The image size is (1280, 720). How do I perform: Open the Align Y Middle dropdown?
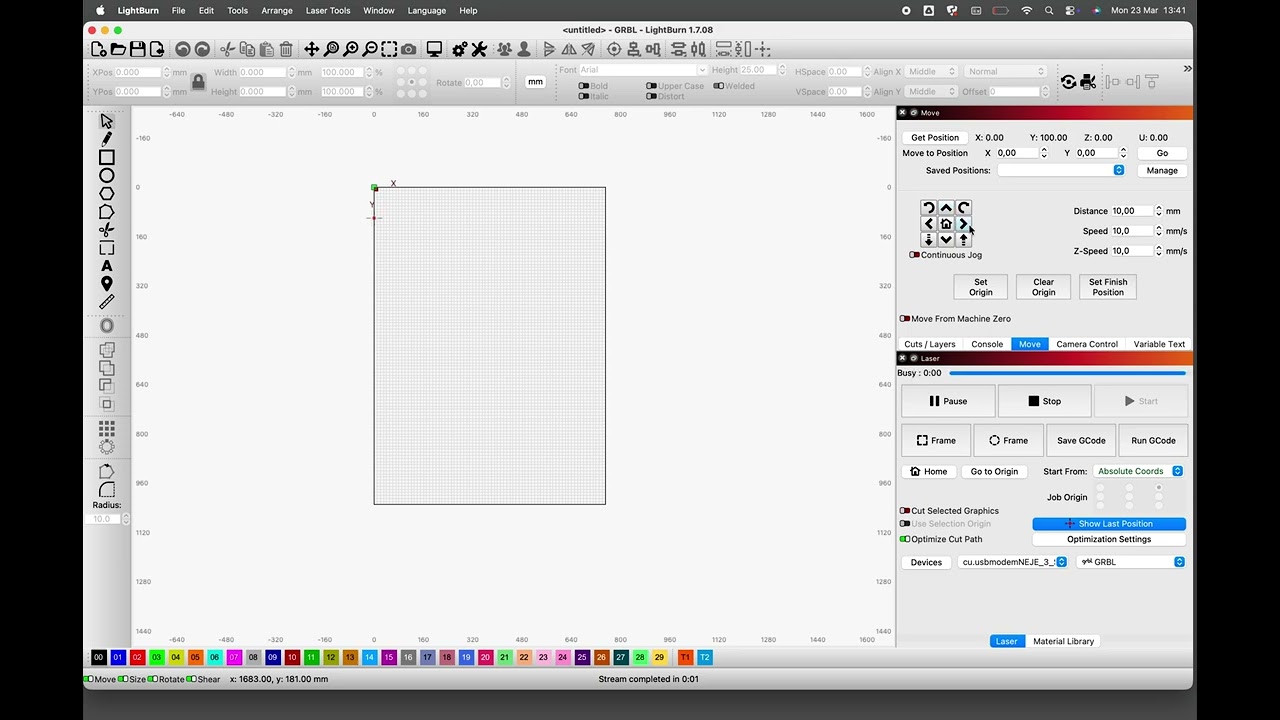[932, 92]
